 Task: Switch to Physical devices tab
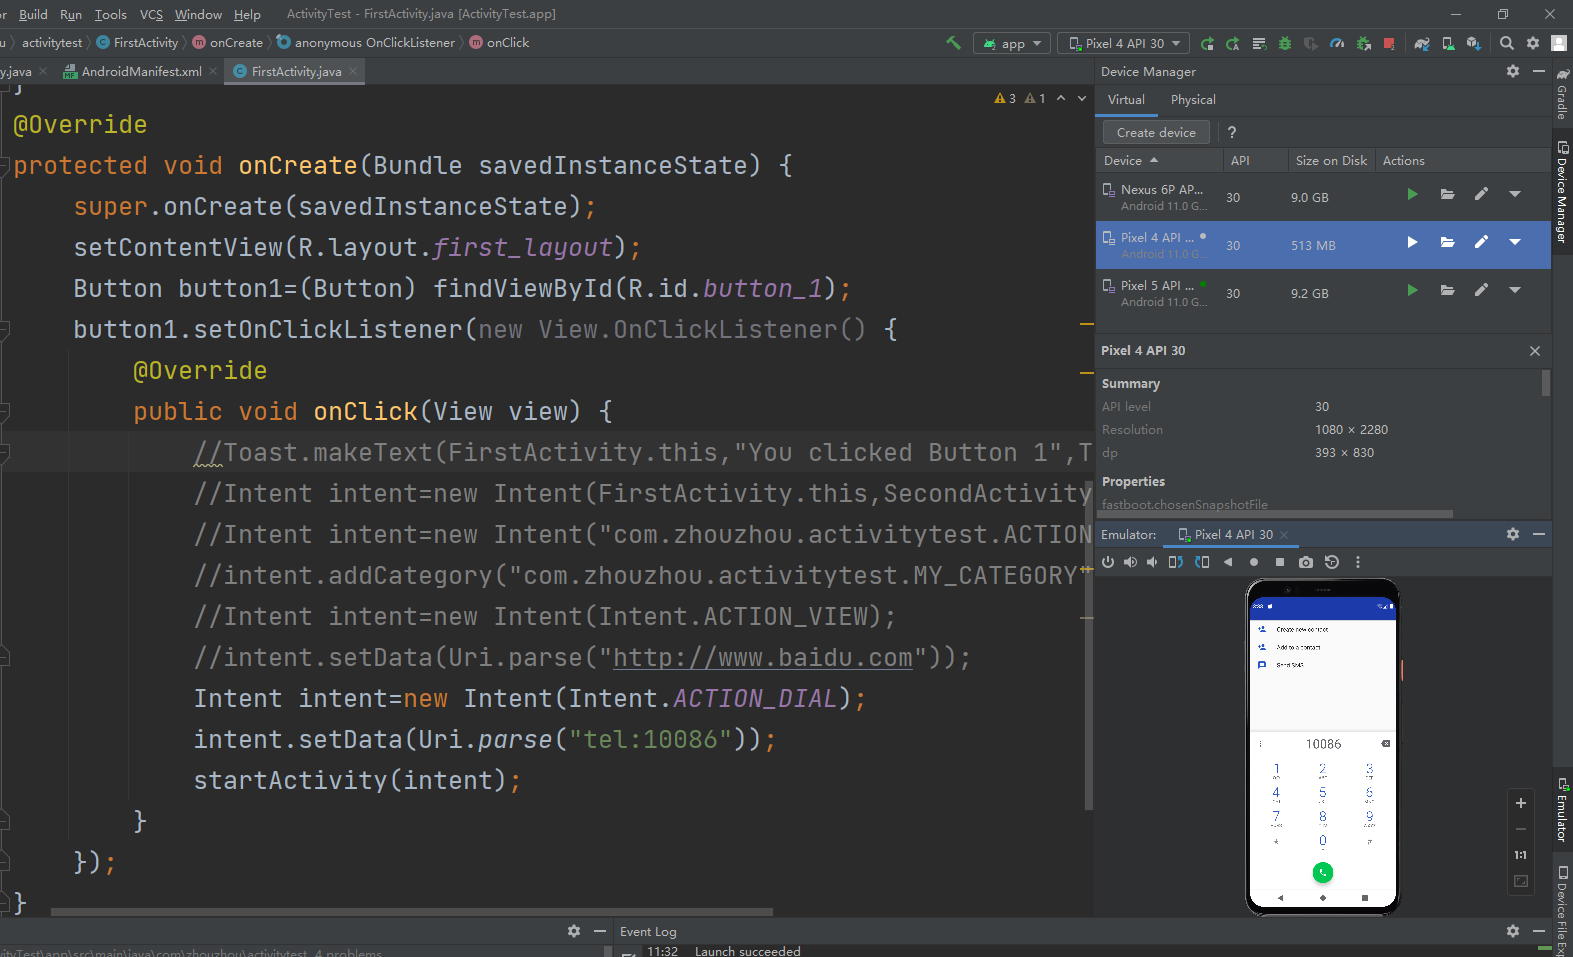[1193, 100]
